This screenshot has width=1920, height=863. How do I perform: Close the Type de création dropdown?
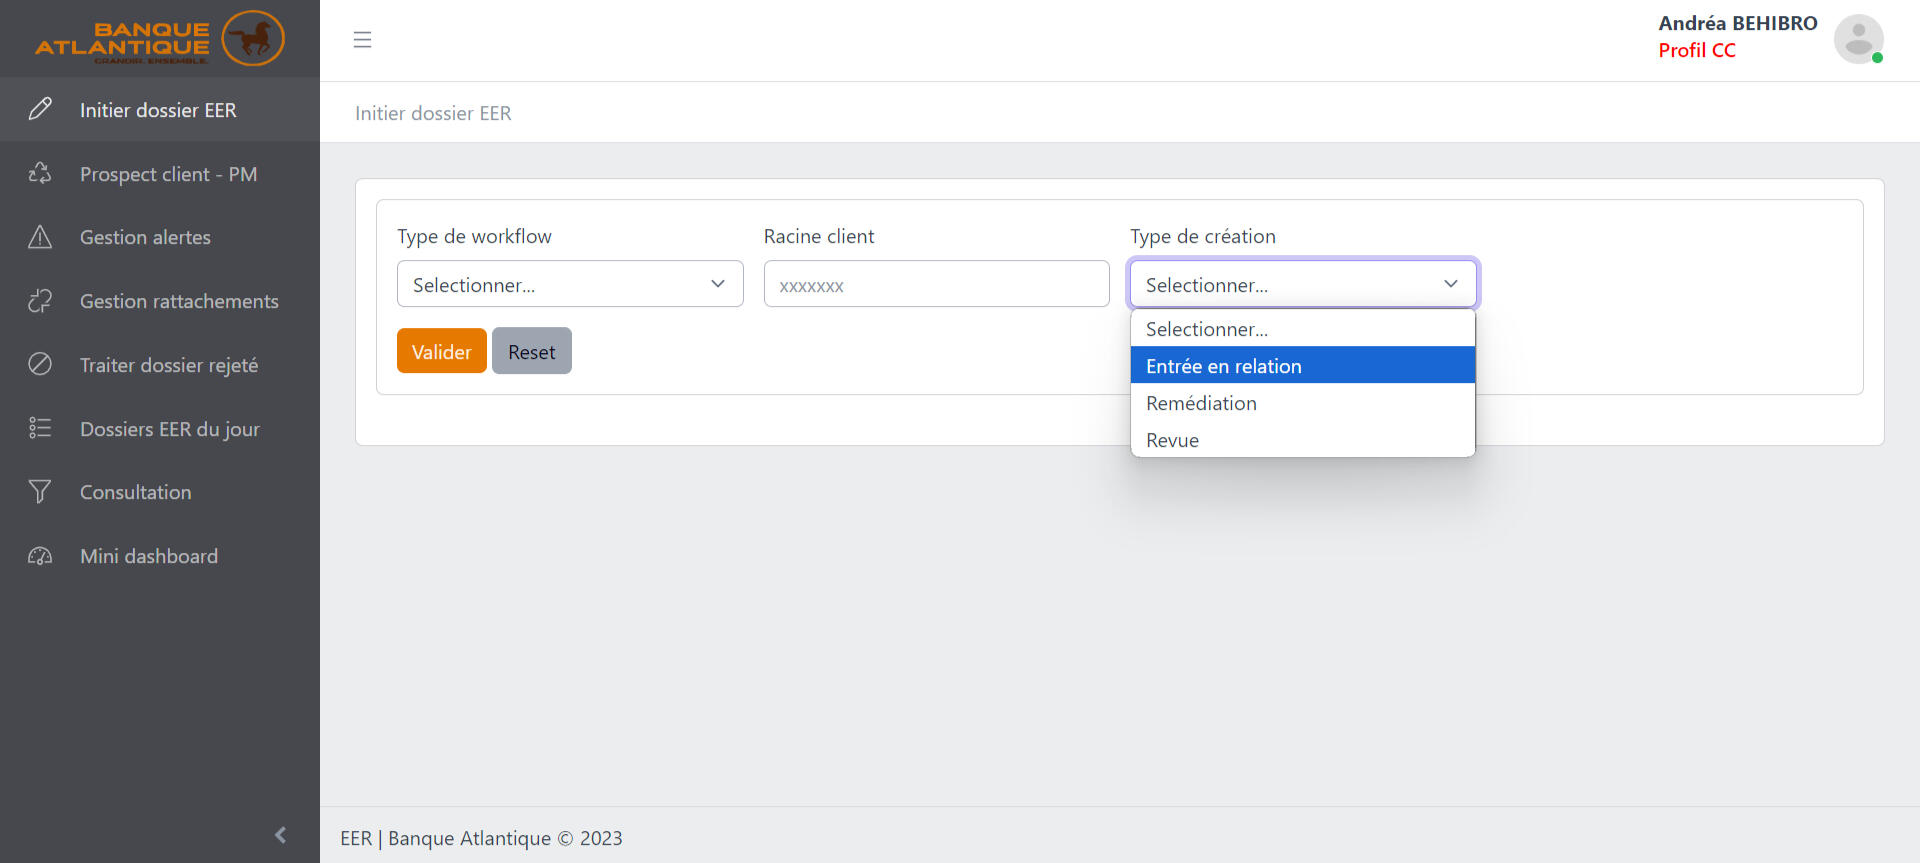[1302, 284]
